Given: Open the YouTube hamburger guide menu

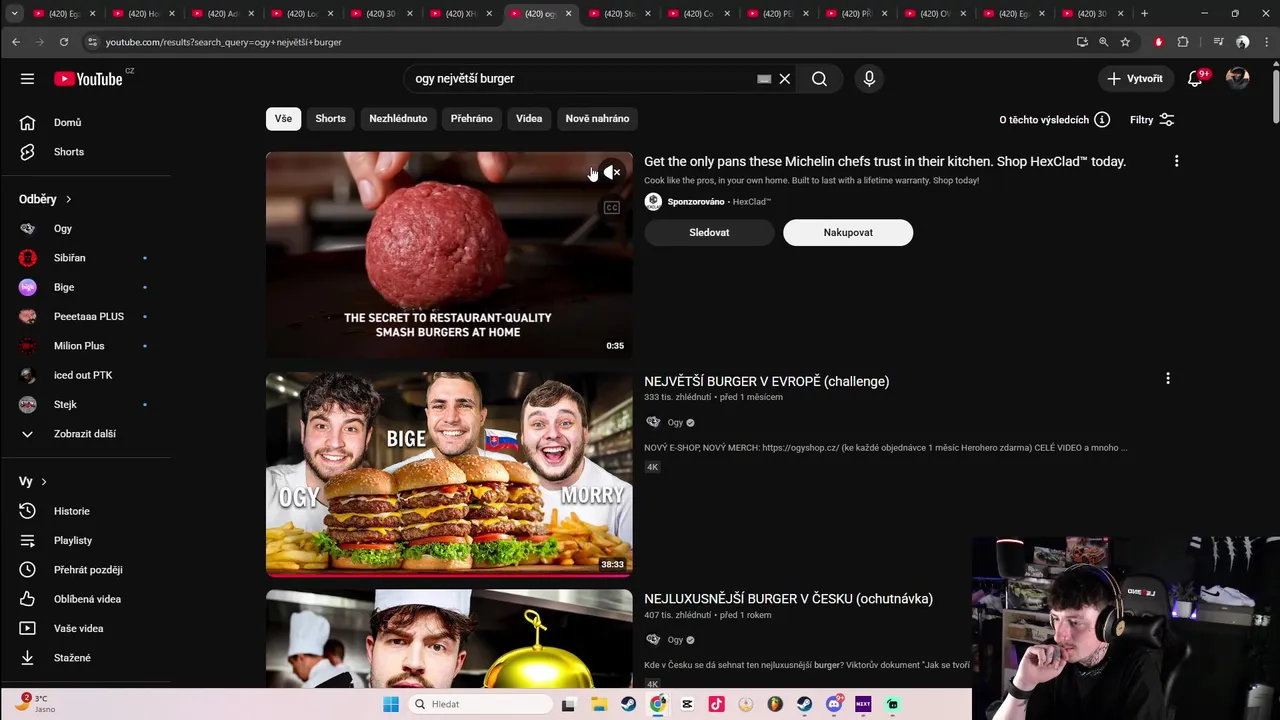Looking at the screenshot, I should coord(27,79).
